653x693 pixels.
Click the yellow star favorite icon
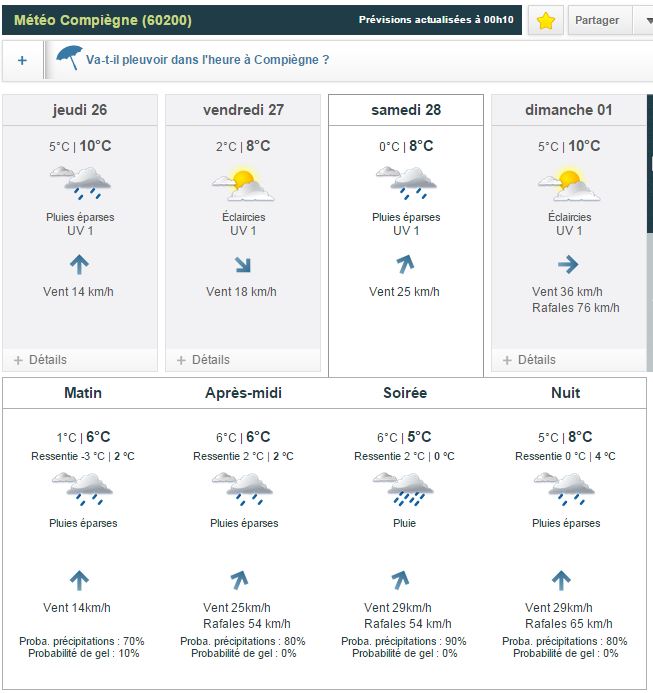[545, 21]
